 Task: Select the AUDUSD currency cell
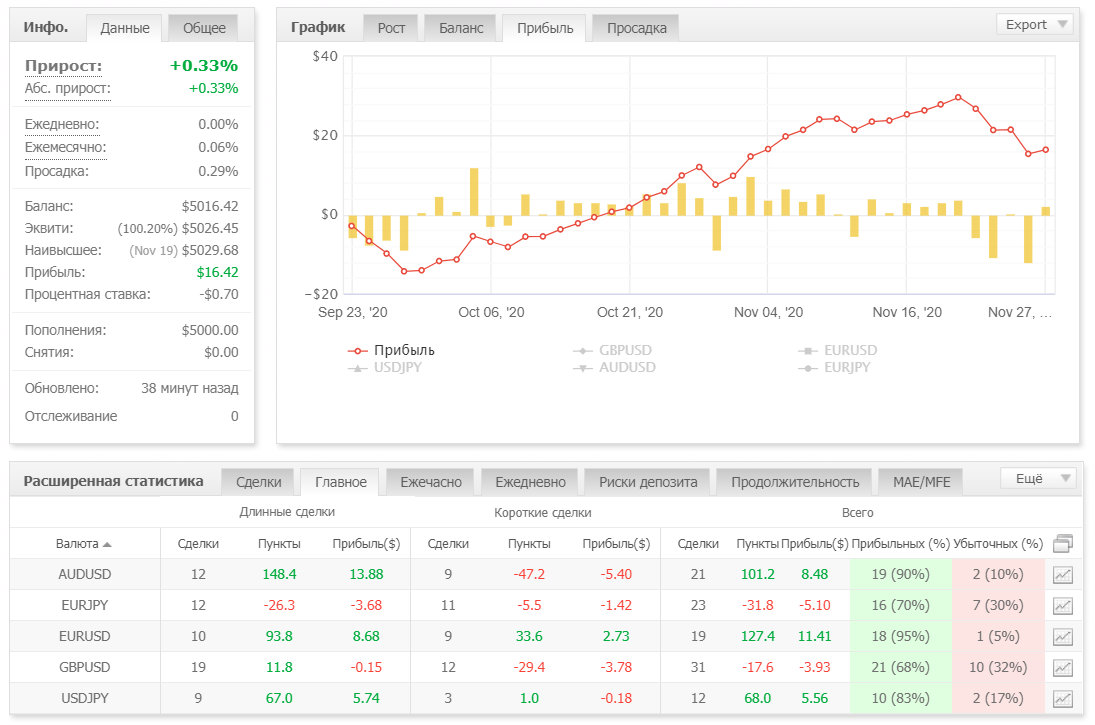[84, 575]
